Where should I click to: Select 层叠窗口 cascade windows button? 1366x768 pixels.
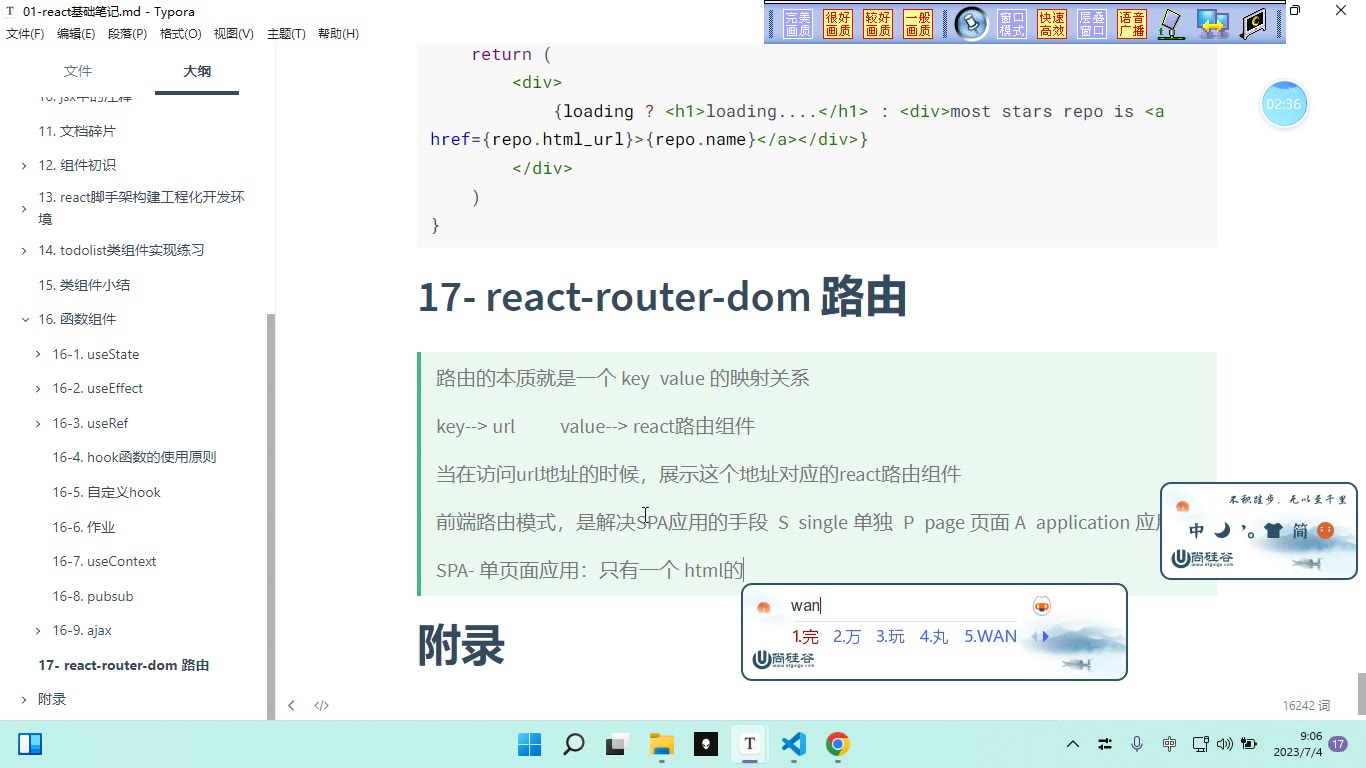1092,24
